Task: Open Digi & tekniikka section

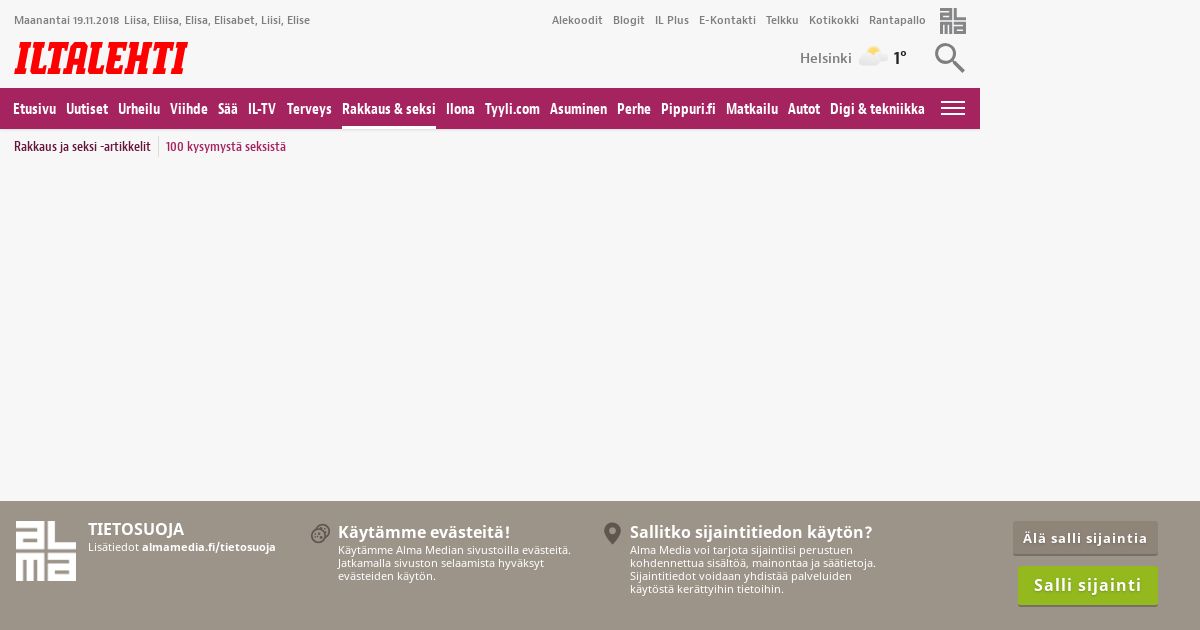Action: click(x=877, y=109)
